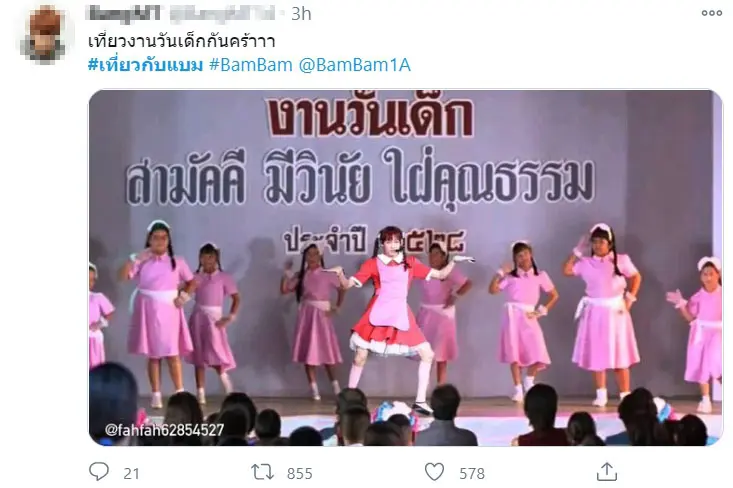Open the tweet's 3h timestamp

[x=301, y=14]
